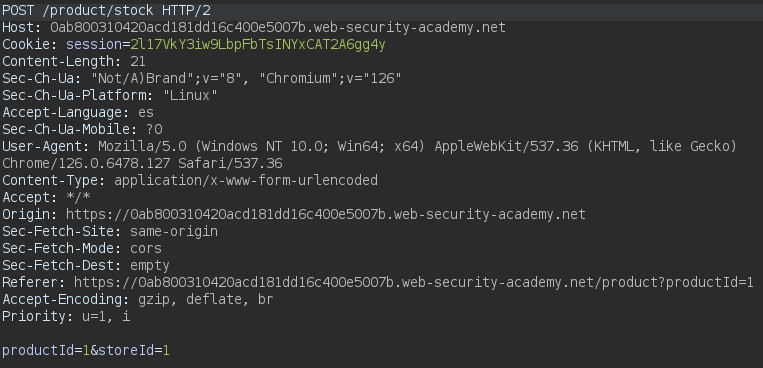Click the Host header value

(278, 28)
